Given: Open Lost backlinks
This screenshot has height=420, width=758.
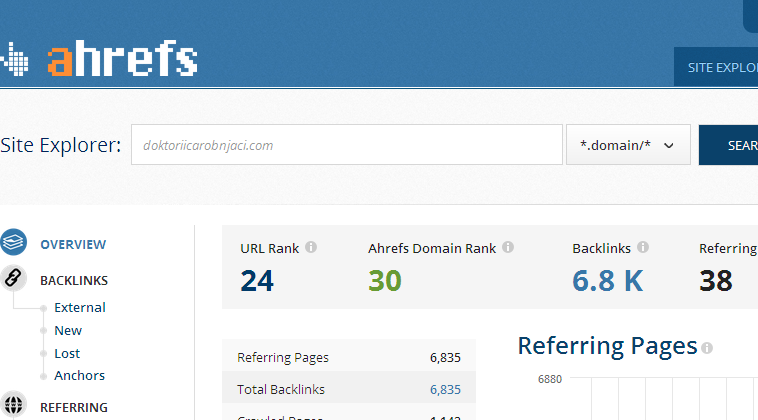Looking at the screenshot, I should 67,353.
